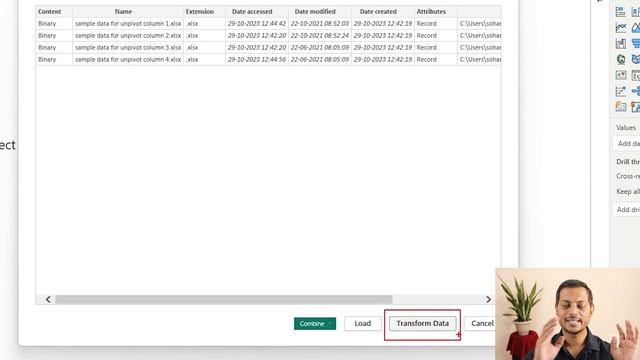Select 'sample data for unpivot column 2.xlsx' cell
The height and width of the screenshot is (360, 640).
click(128, 36)
